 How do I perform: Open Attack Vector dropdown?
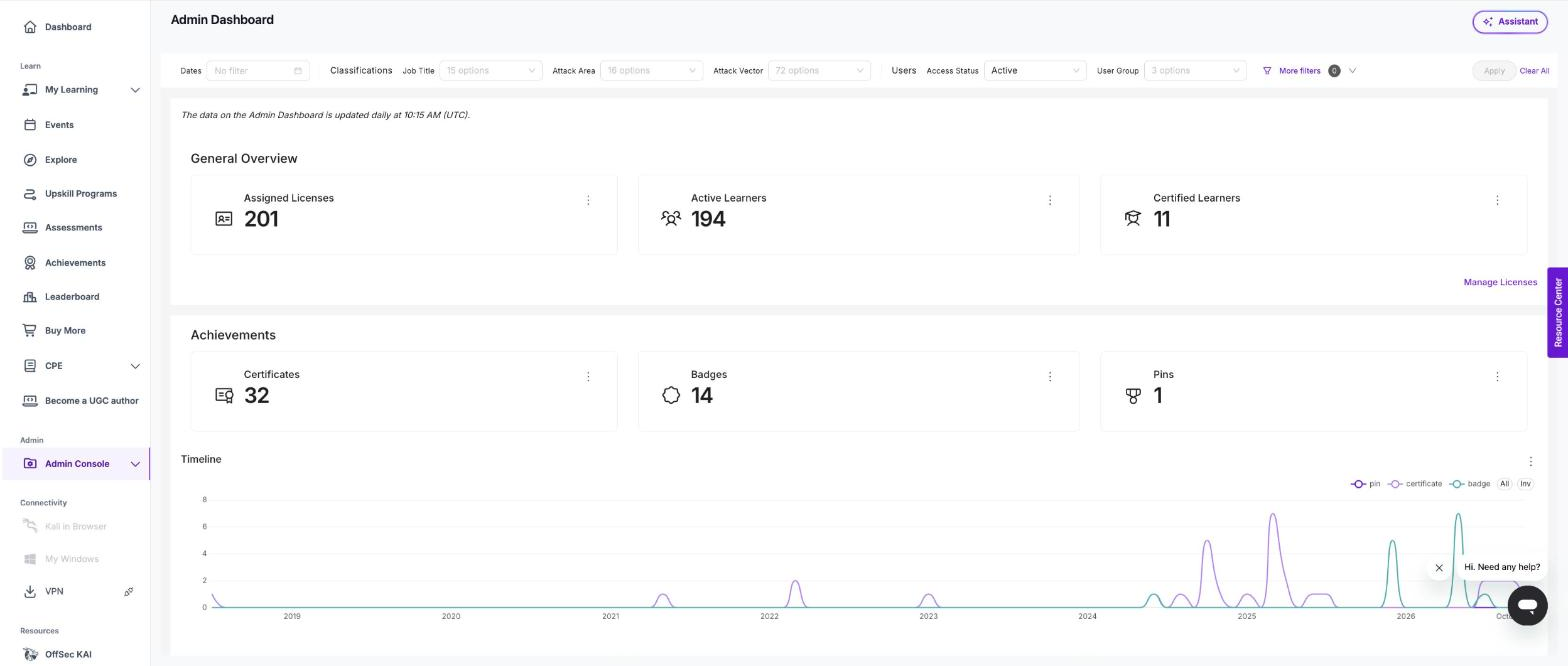click(819, 71)
